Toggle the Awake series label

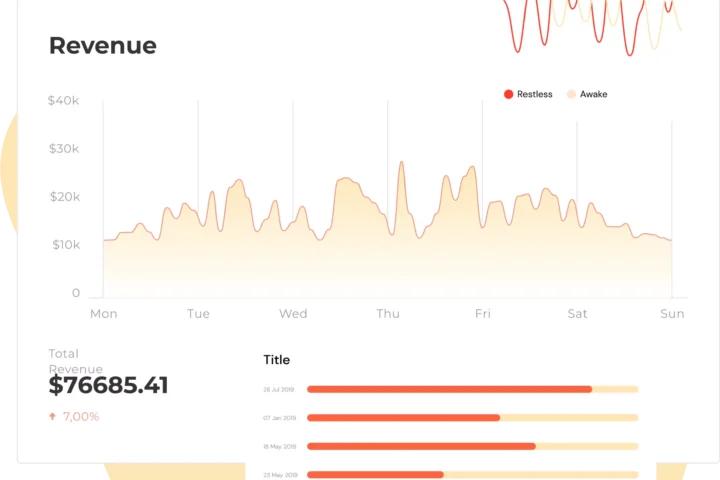(x=593, y=94)
